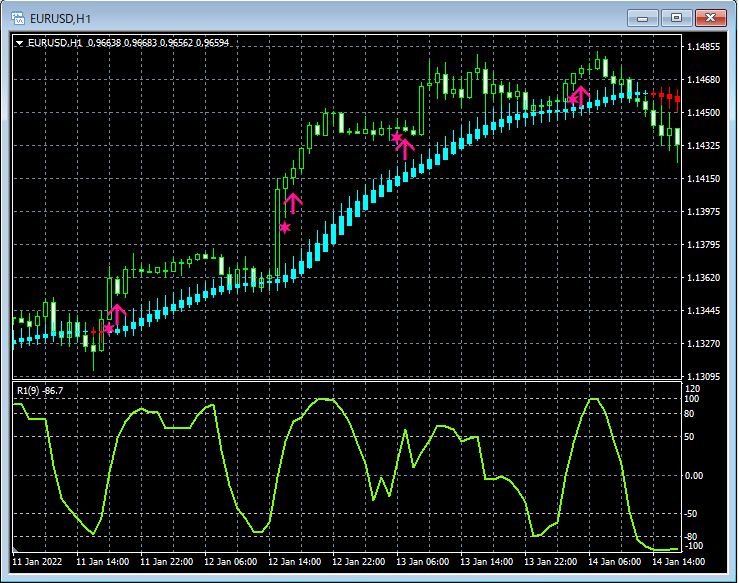The width and height of the screenshot is (739, 583).
Task: Minimize the EURUSD,H1 chart window
Action: (645, 18)
